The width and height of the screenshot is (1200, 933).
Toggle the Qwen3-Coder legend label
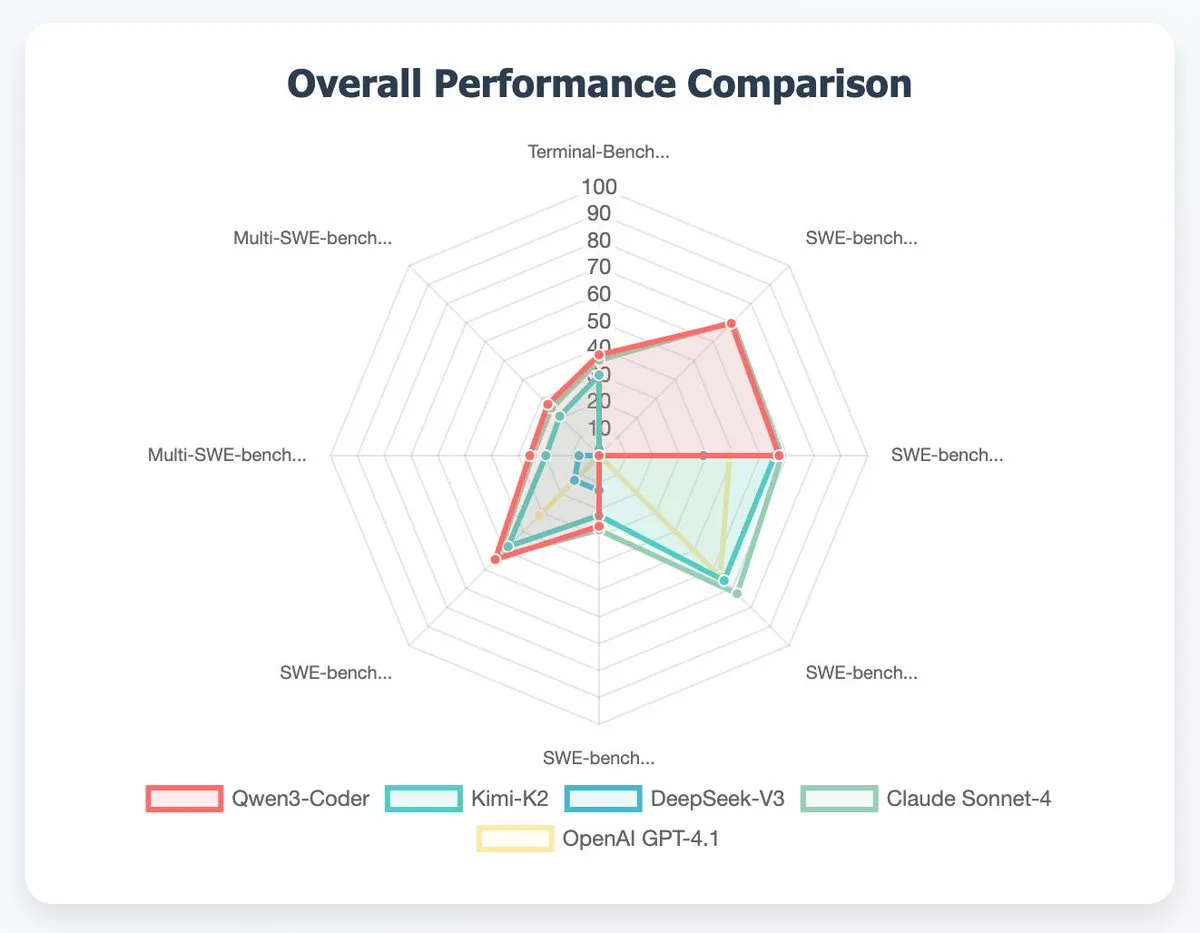pyautogui.click(x=300, y=799)
